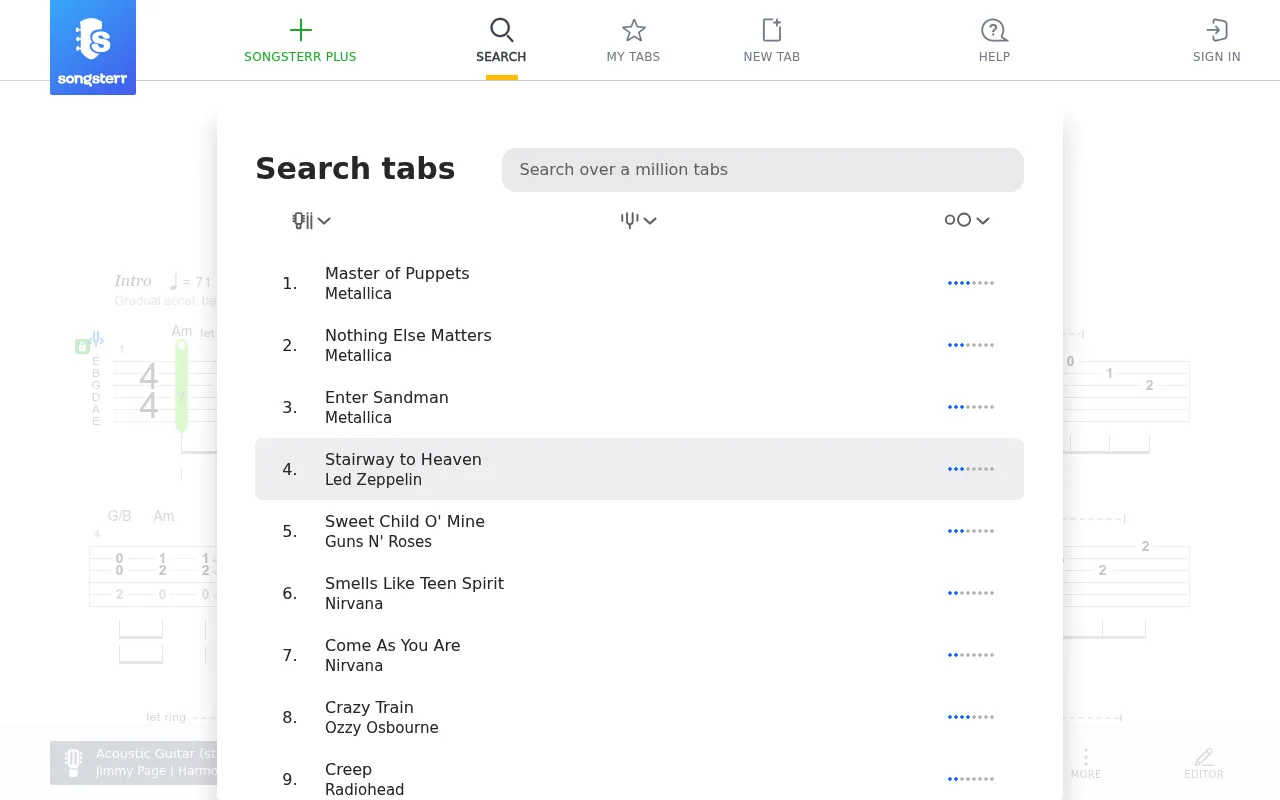Screen dimensions: 1280x800
Task: Click difficulty dots for Stairway to Heaven
Action: pyautogui.click(x=971, y=469)
